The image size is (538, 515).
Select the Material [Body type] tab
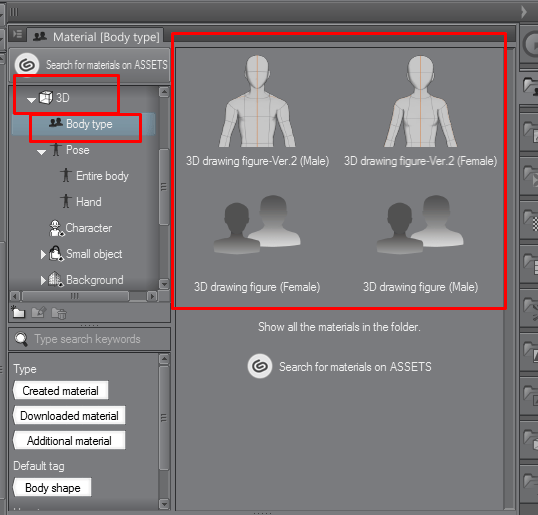click(96, 37)
